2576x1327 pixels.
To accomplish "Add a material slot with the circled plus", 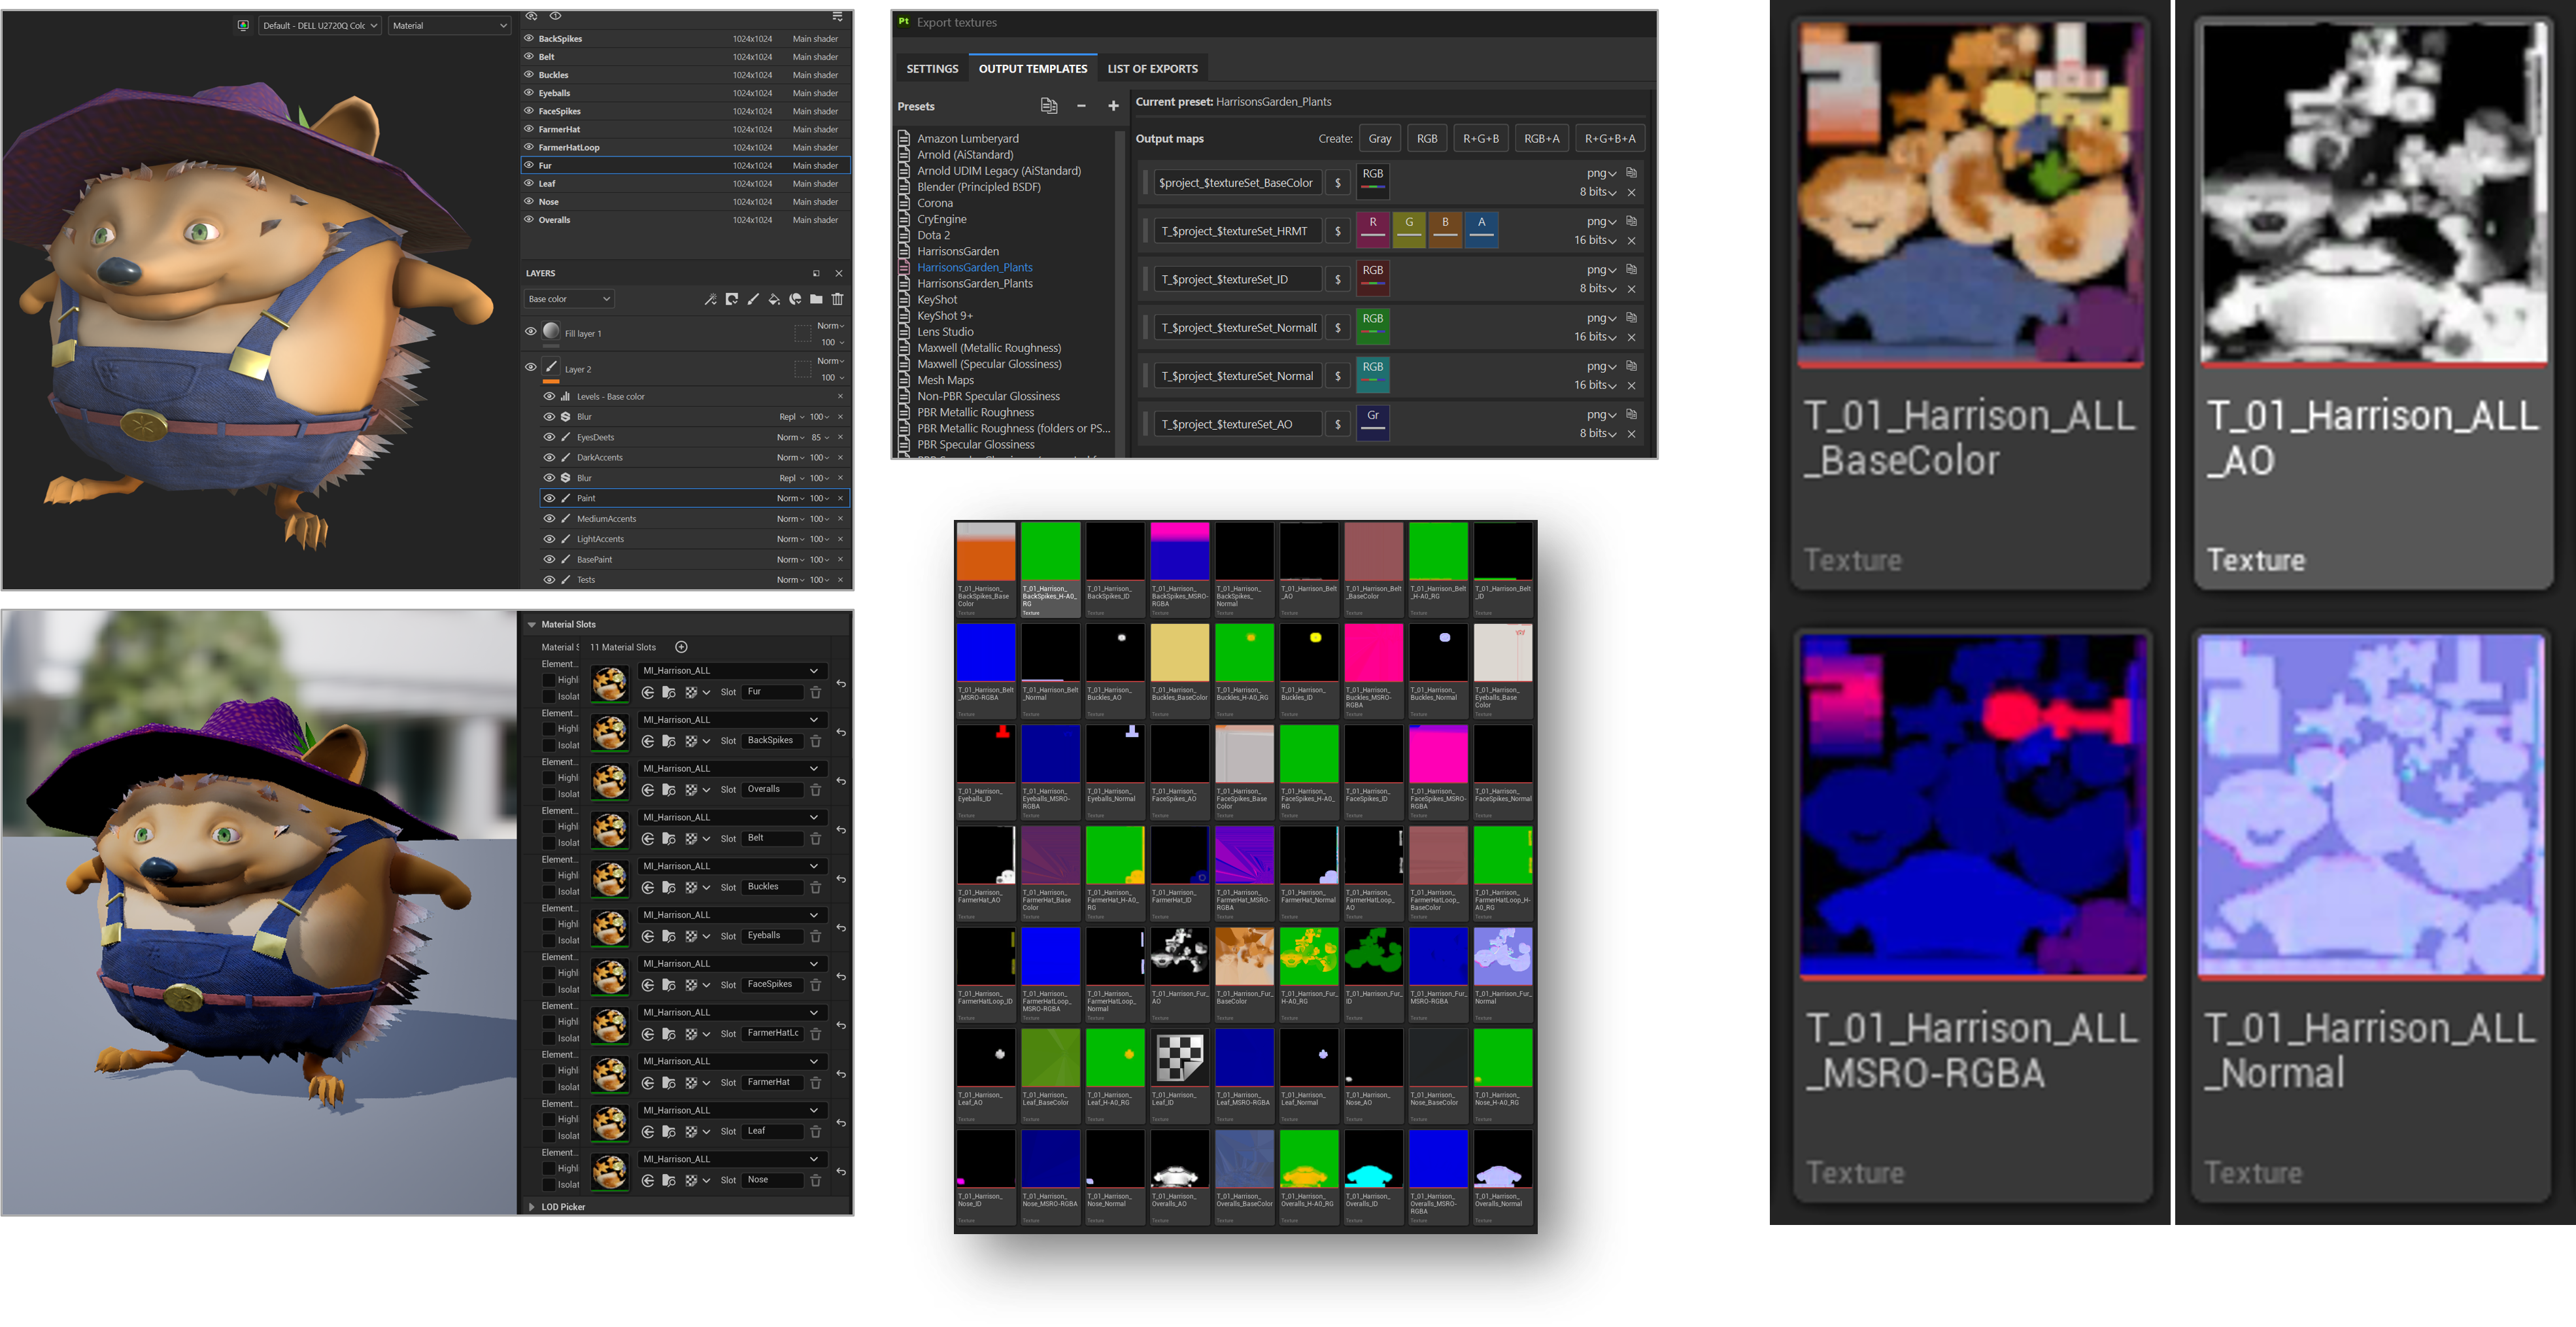I will (x=681, y=647).
